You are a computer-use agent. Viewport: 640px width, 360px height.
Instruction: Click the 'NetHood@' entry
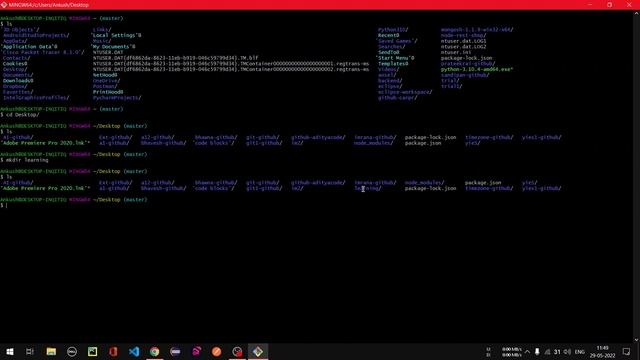coord(105,75)
